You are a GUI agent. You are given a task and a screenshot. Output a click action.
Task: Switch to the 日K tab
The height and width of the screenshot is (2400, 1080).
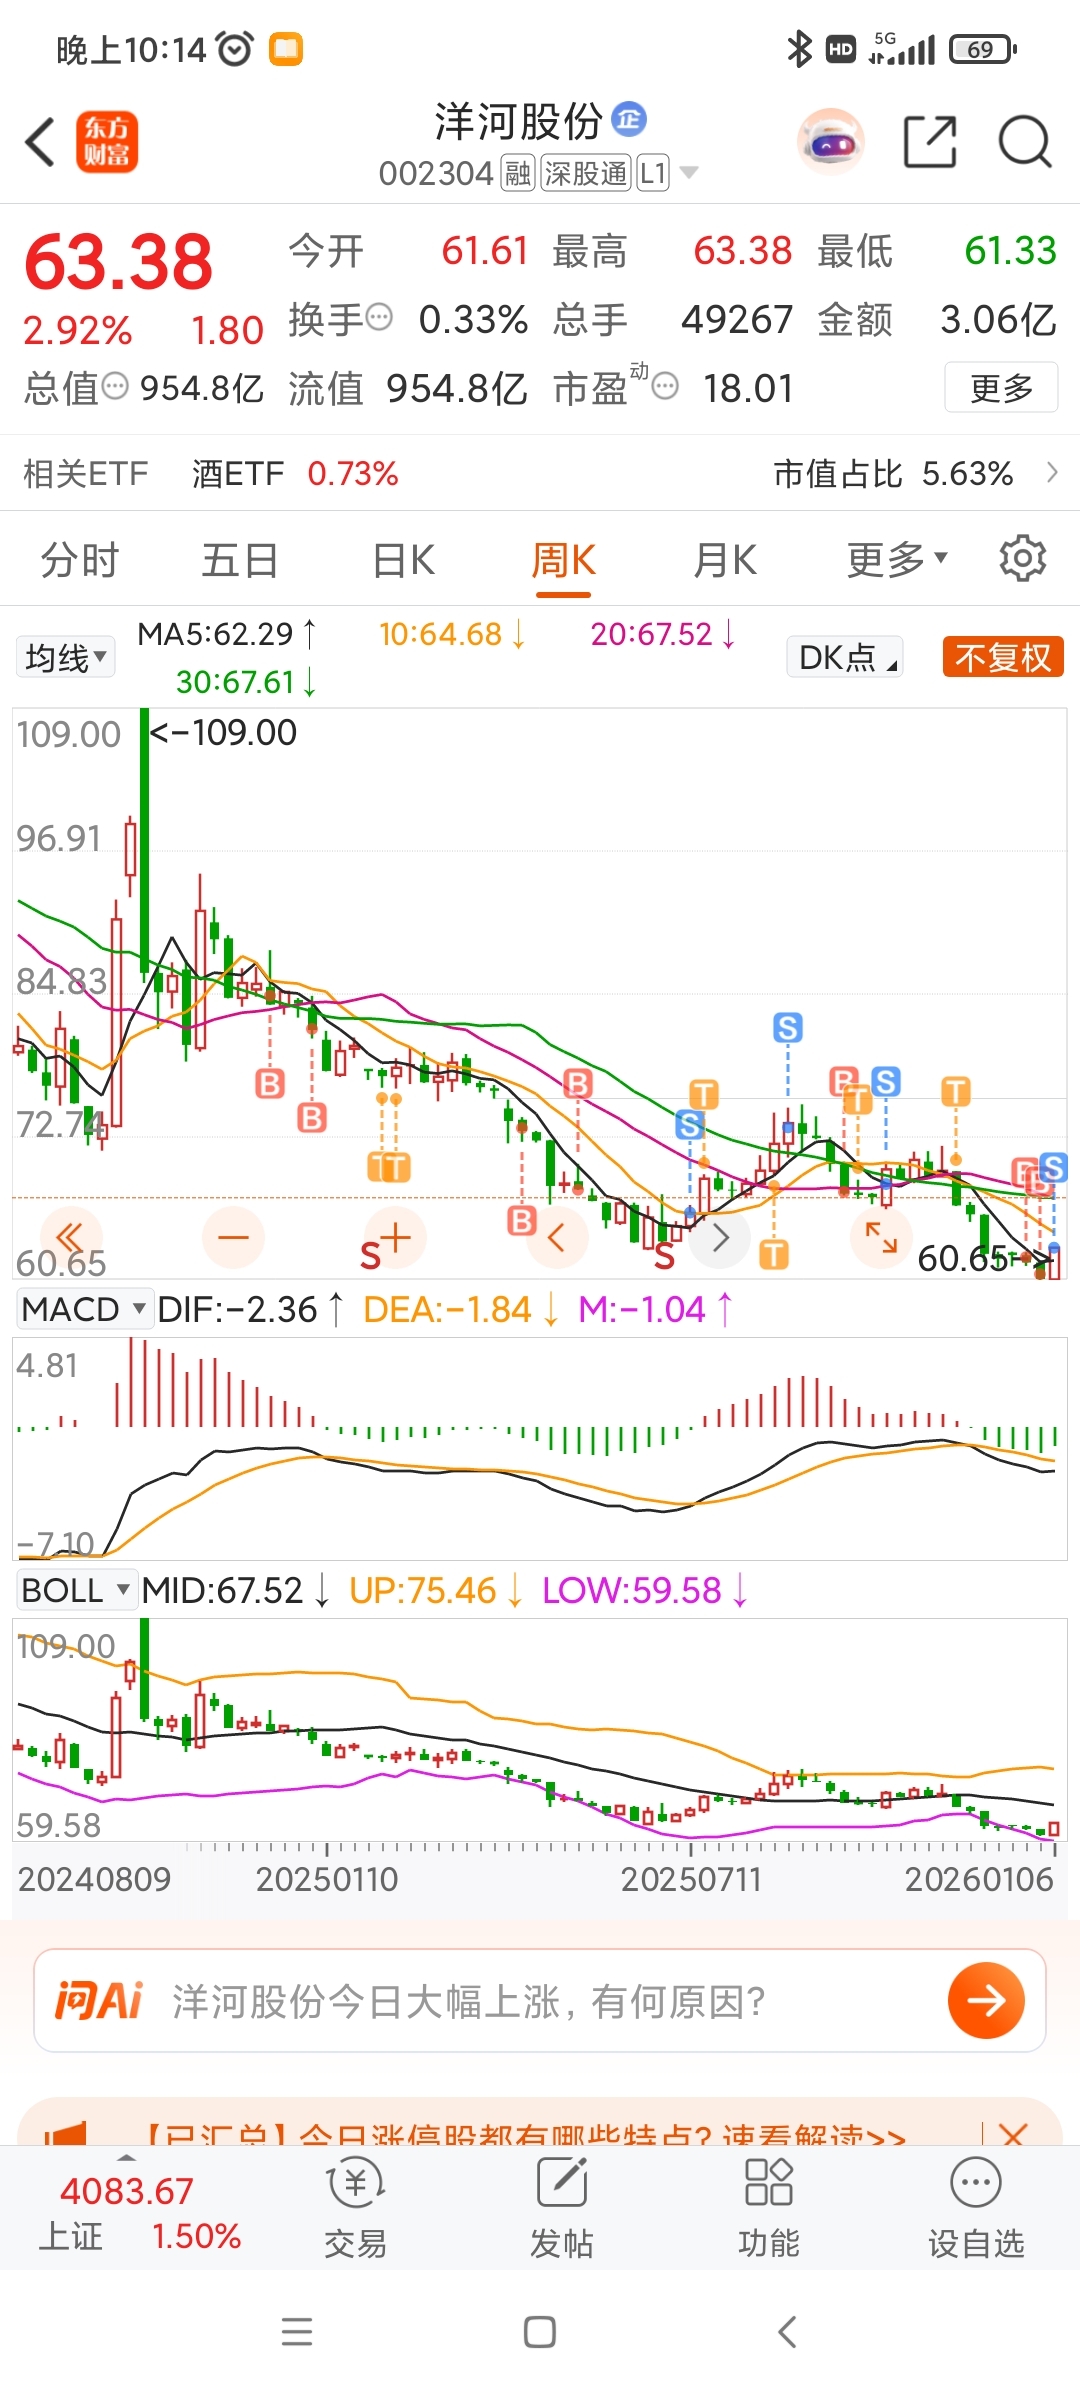[403, 559]
